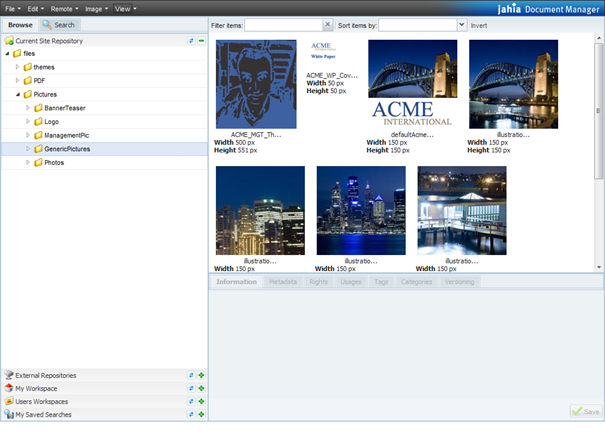This screenshot has width=605, height=433.
Task: Click the BannerTeaser folder icon
Action: point(38,108)
